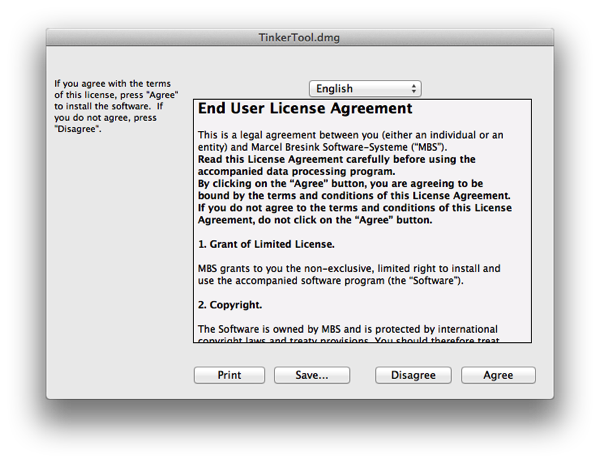Click the Print button
600x463 pixels.
tap(229, 375)
